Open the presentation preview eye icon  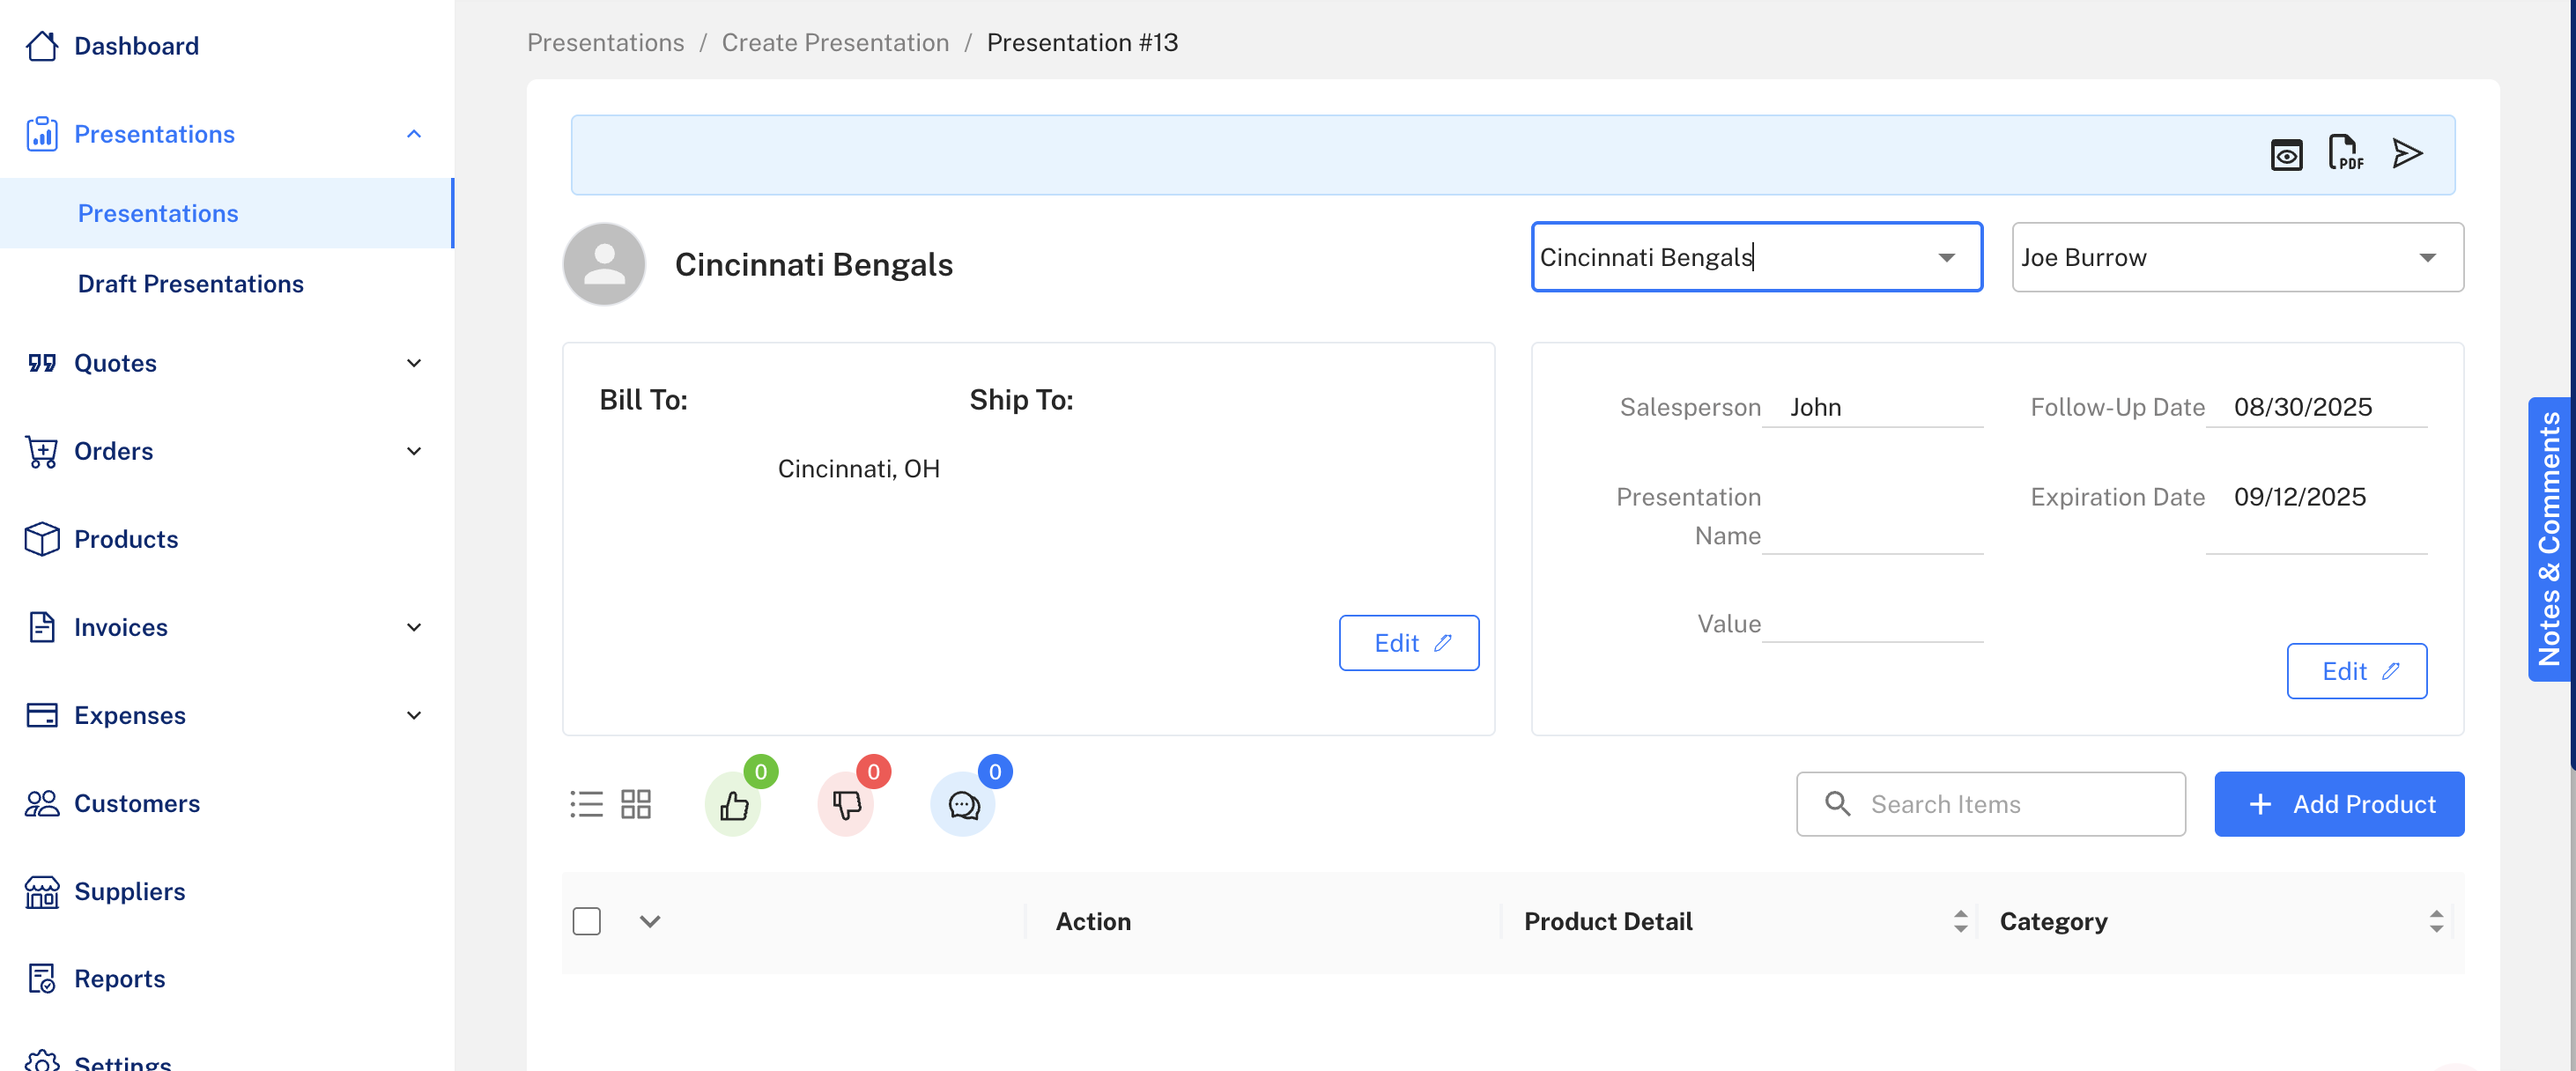2286,155
